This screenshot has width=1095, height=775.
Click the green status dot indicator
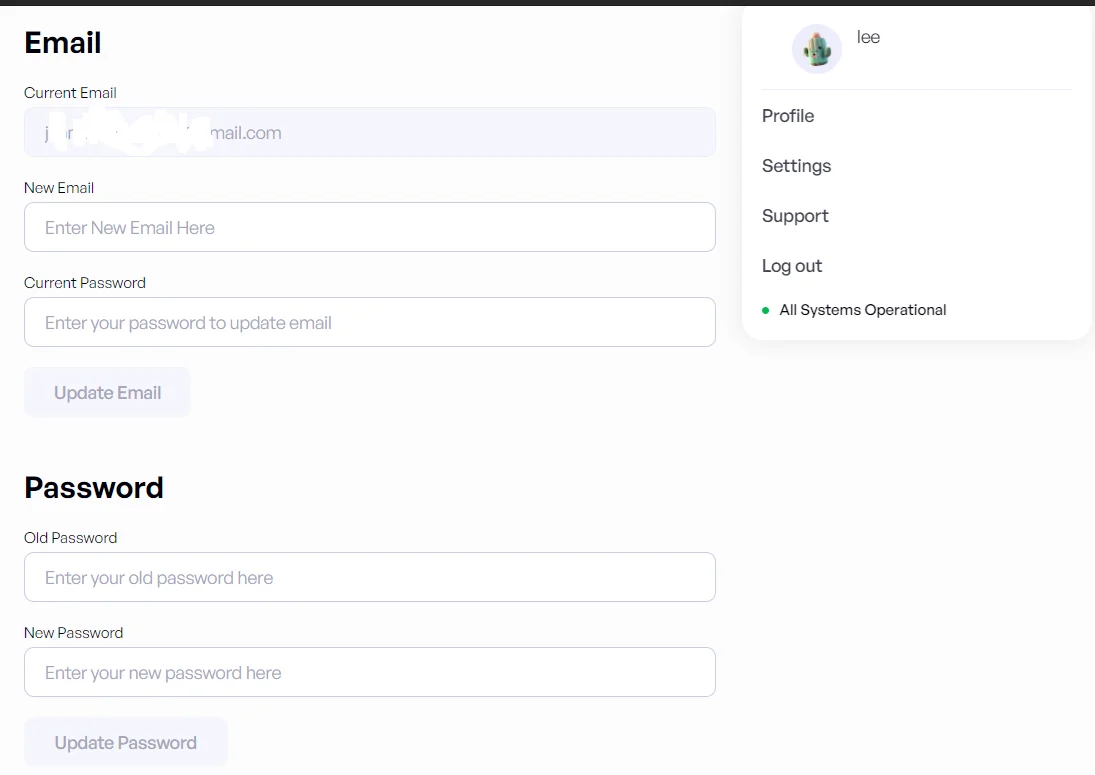coord(765,310)
